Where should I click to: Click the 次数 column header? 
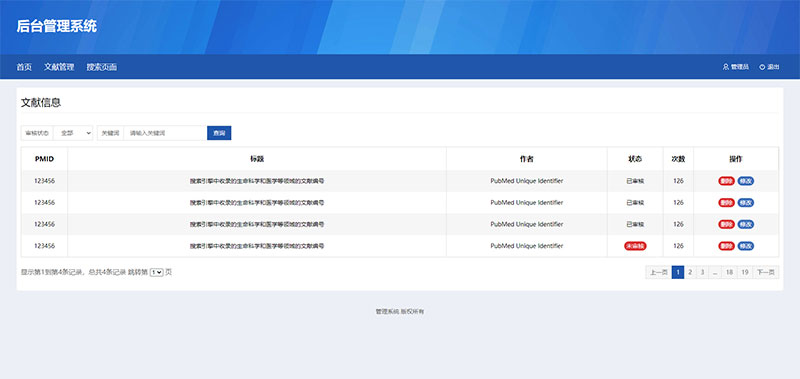point(678,159)
